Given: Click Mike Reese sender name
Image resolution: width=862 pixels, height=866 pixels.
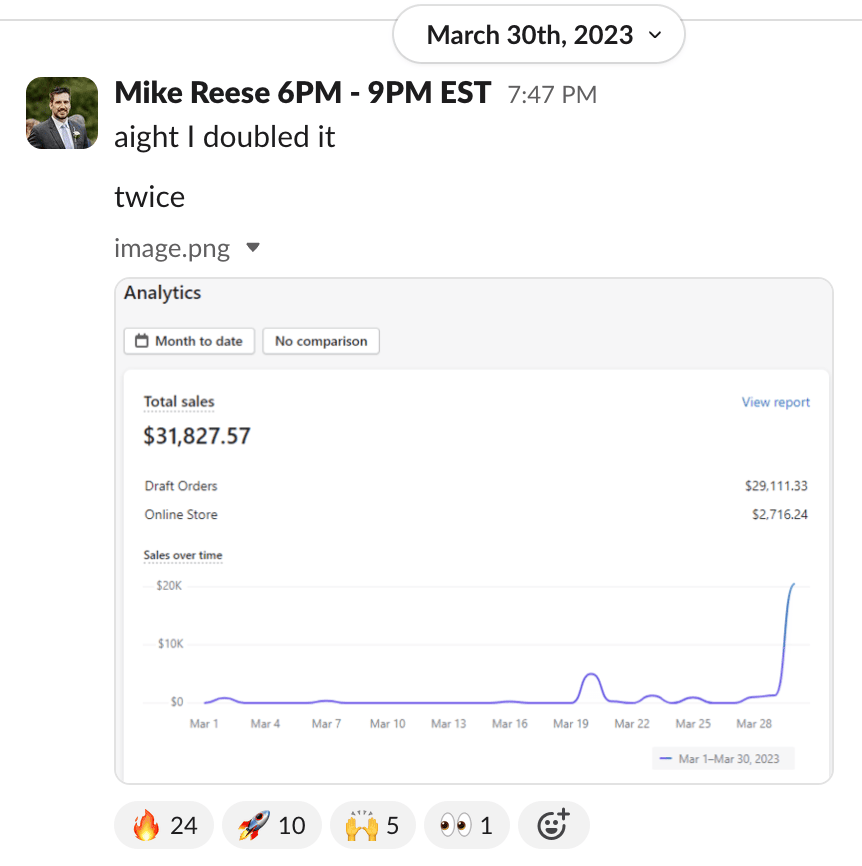Looking at the screenshot, I should click(x=302, y=93).
